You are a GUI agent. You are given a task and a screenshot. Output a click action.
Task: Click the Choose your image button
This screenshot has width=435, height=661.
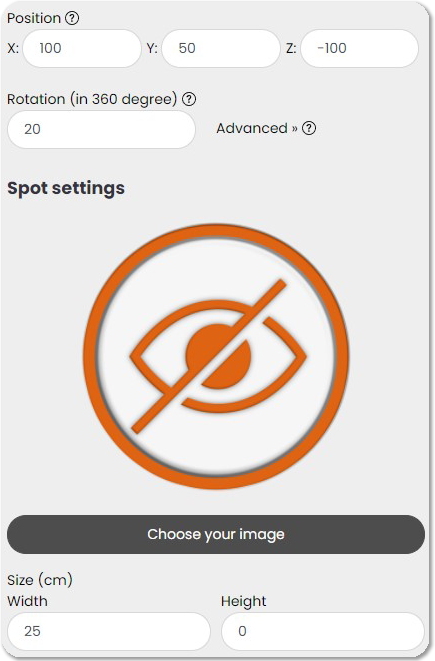pos(216,534)
